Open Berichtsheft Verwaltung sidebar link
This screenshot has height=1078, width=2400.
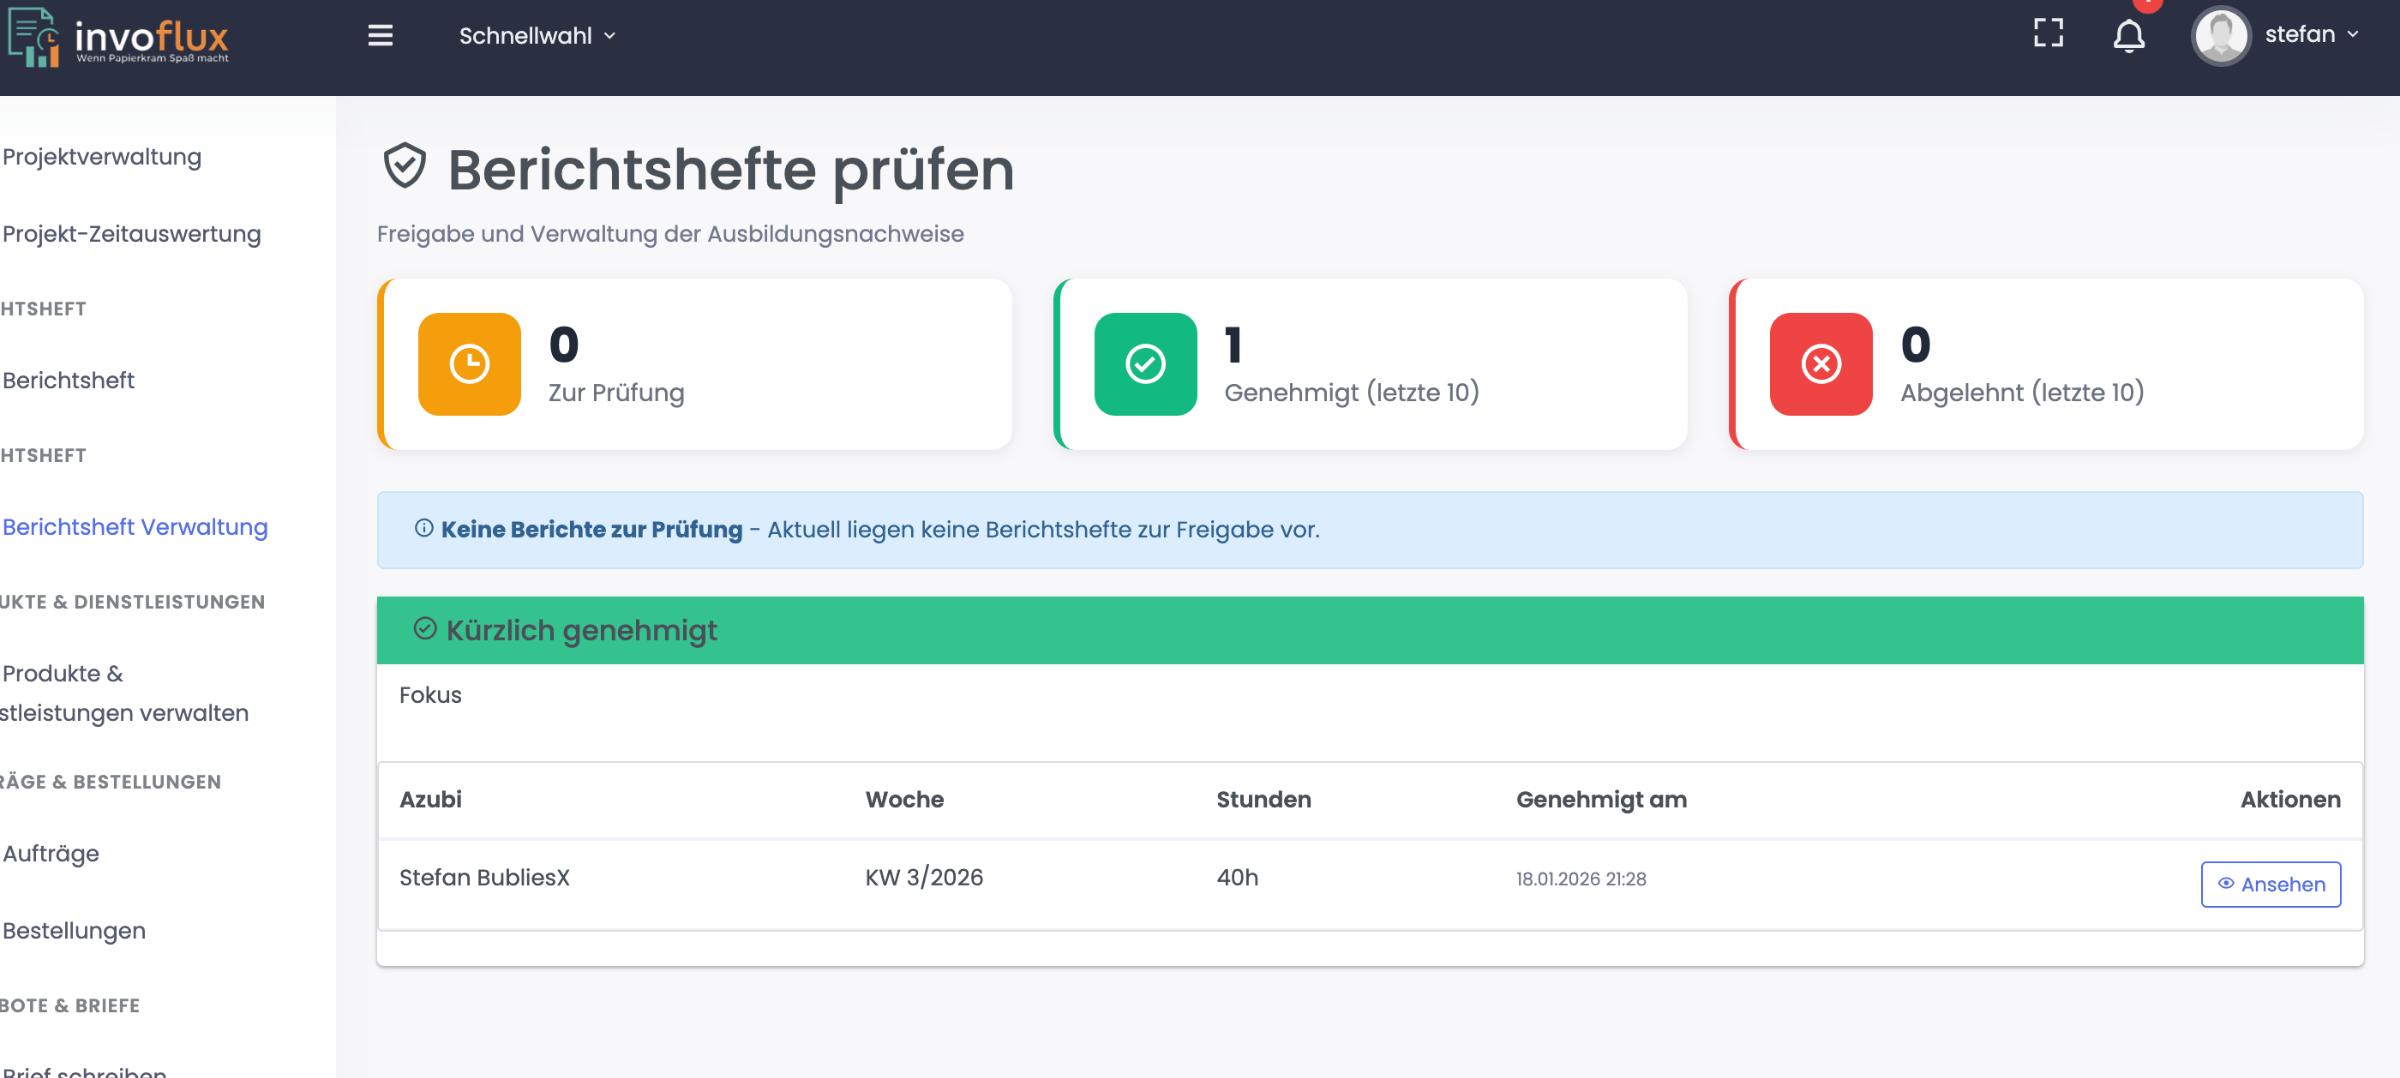[135, 527]
